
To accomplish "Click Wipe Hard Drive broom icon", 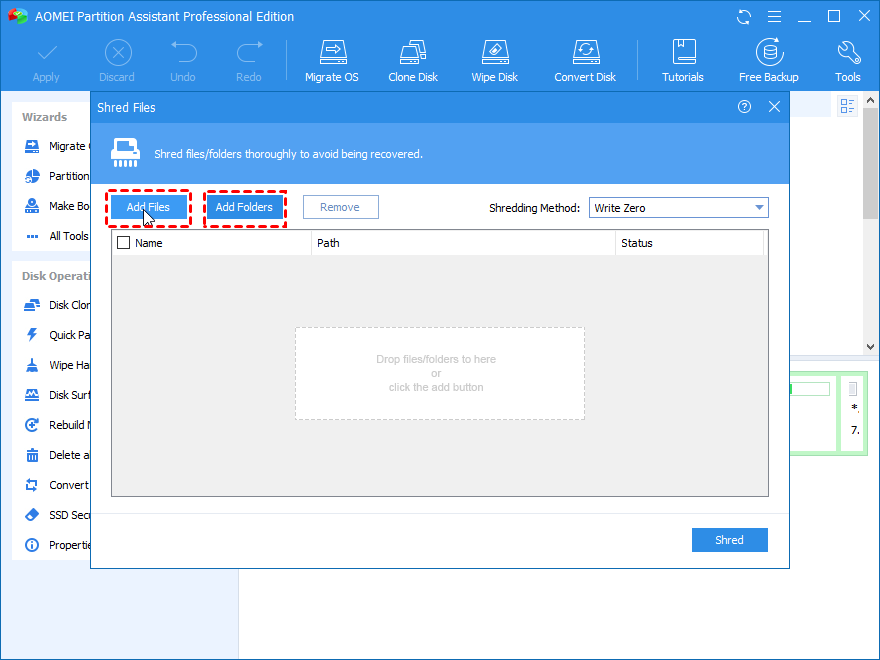I will pyautogui.click(x=32, y=365).
